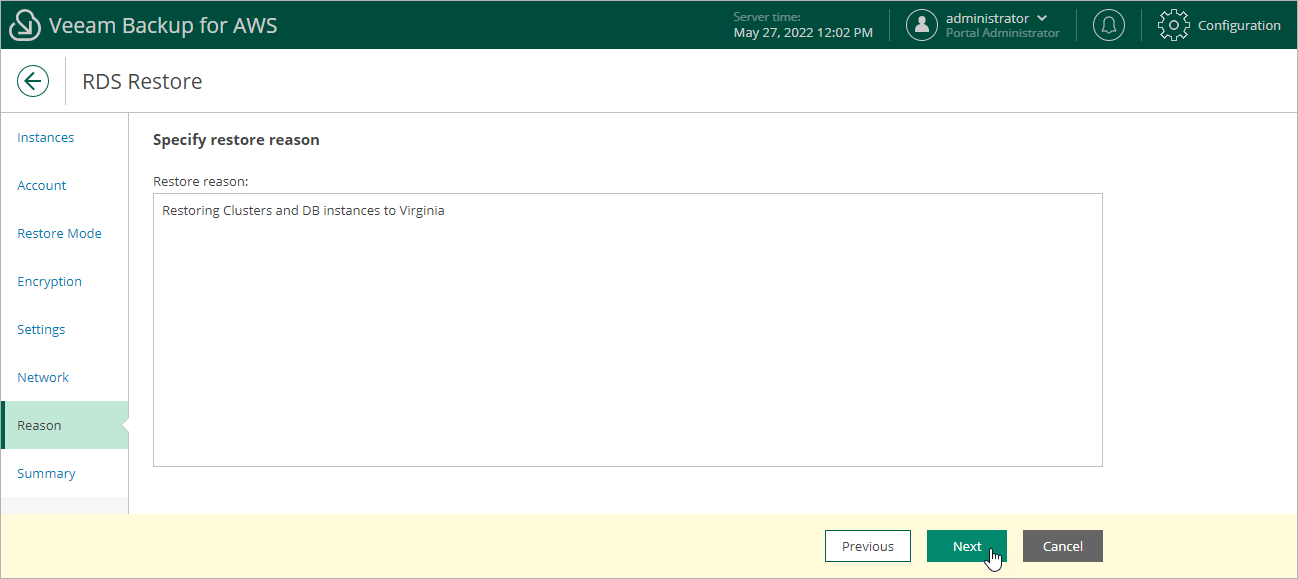Screen dimensions: 1298x579
Task: Open the Account wizard step
Action: [x=42, y=186]
